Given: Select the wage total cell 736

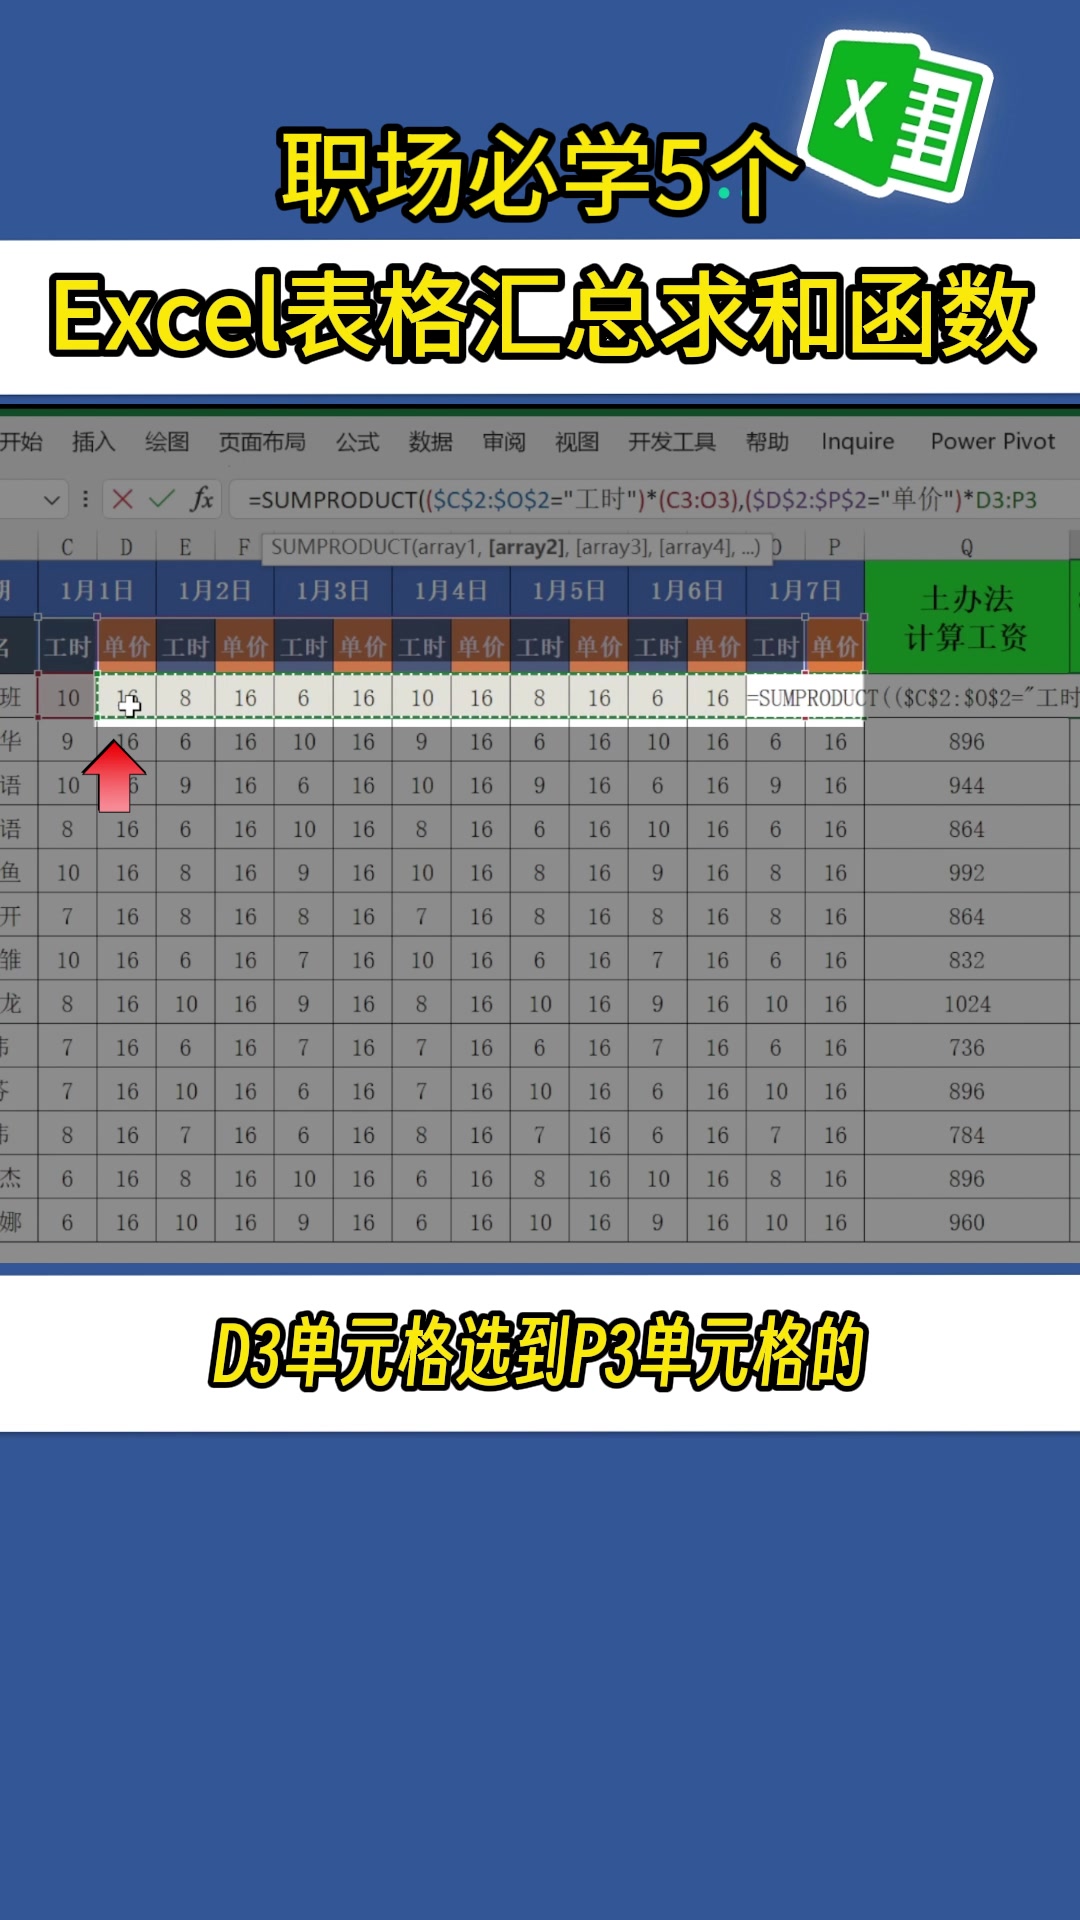Looking at the screenshot, I should click(967, 1047).
